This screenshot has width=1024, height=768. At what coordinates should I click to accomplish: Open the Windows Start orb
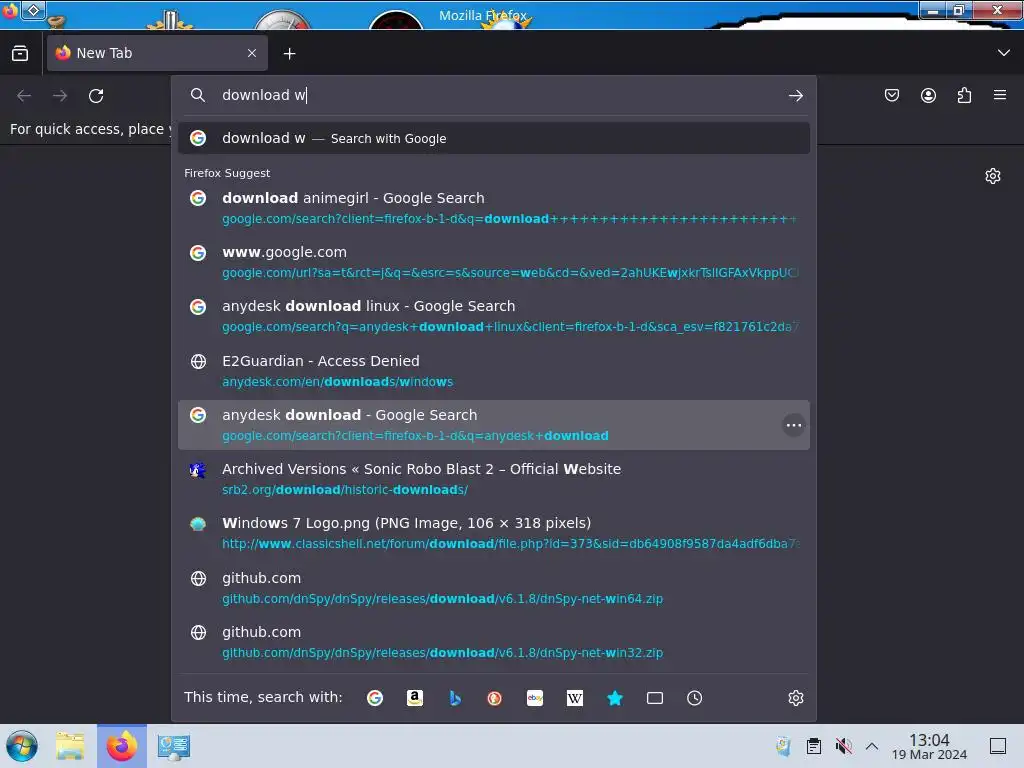point(22,746)
